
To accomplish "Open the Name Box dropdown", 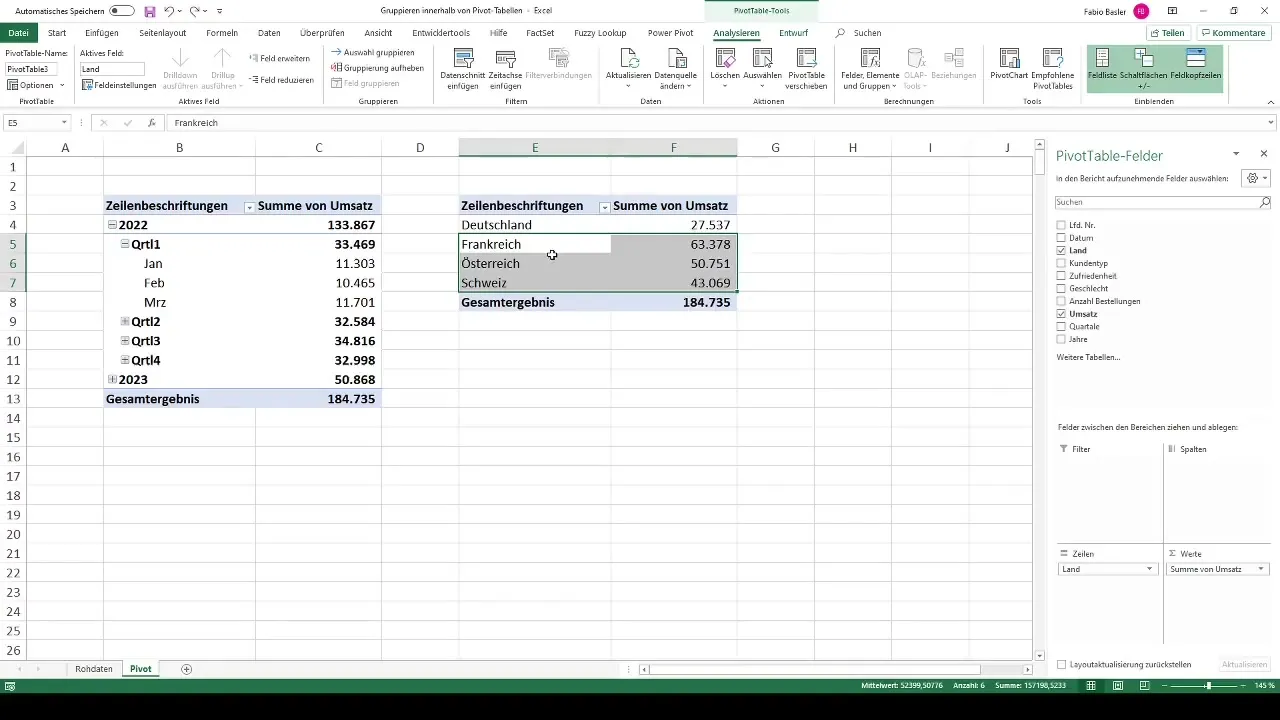I will [x=64, y=123].
